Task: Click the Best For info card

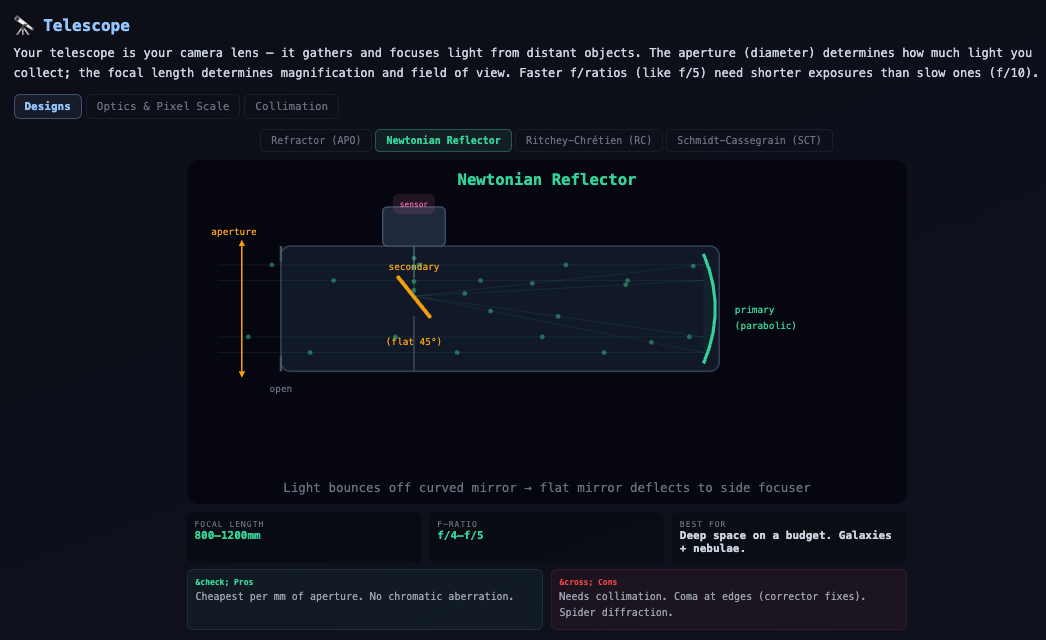Action: coord(789,537)
